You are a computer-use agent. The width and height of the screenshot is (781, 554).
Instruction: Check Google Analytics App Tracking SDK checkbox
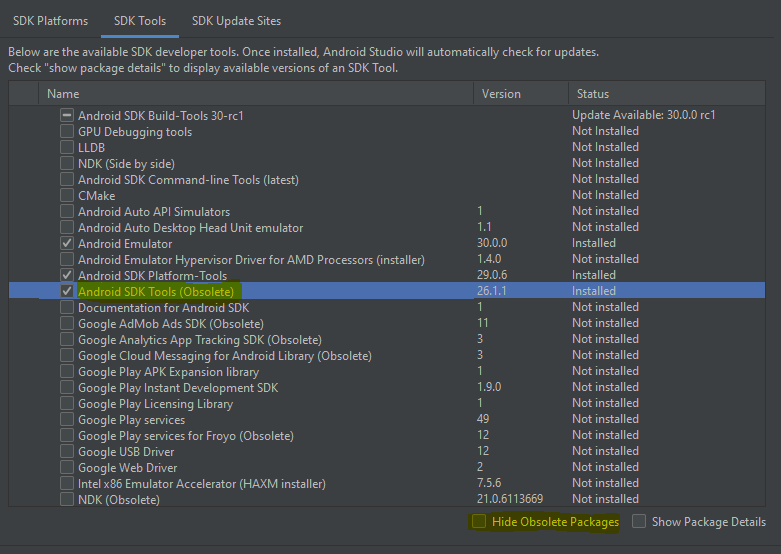coord(67,339)
